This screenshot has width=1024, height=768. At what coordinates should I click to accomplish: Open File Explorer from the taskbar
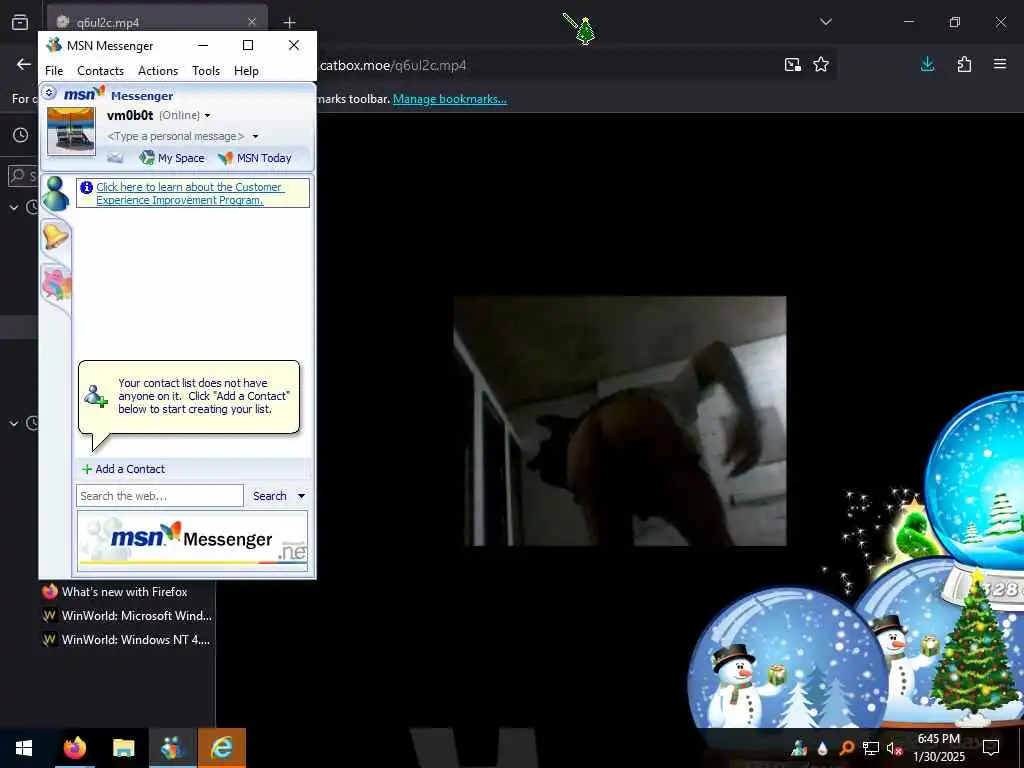tap(123, 748)
